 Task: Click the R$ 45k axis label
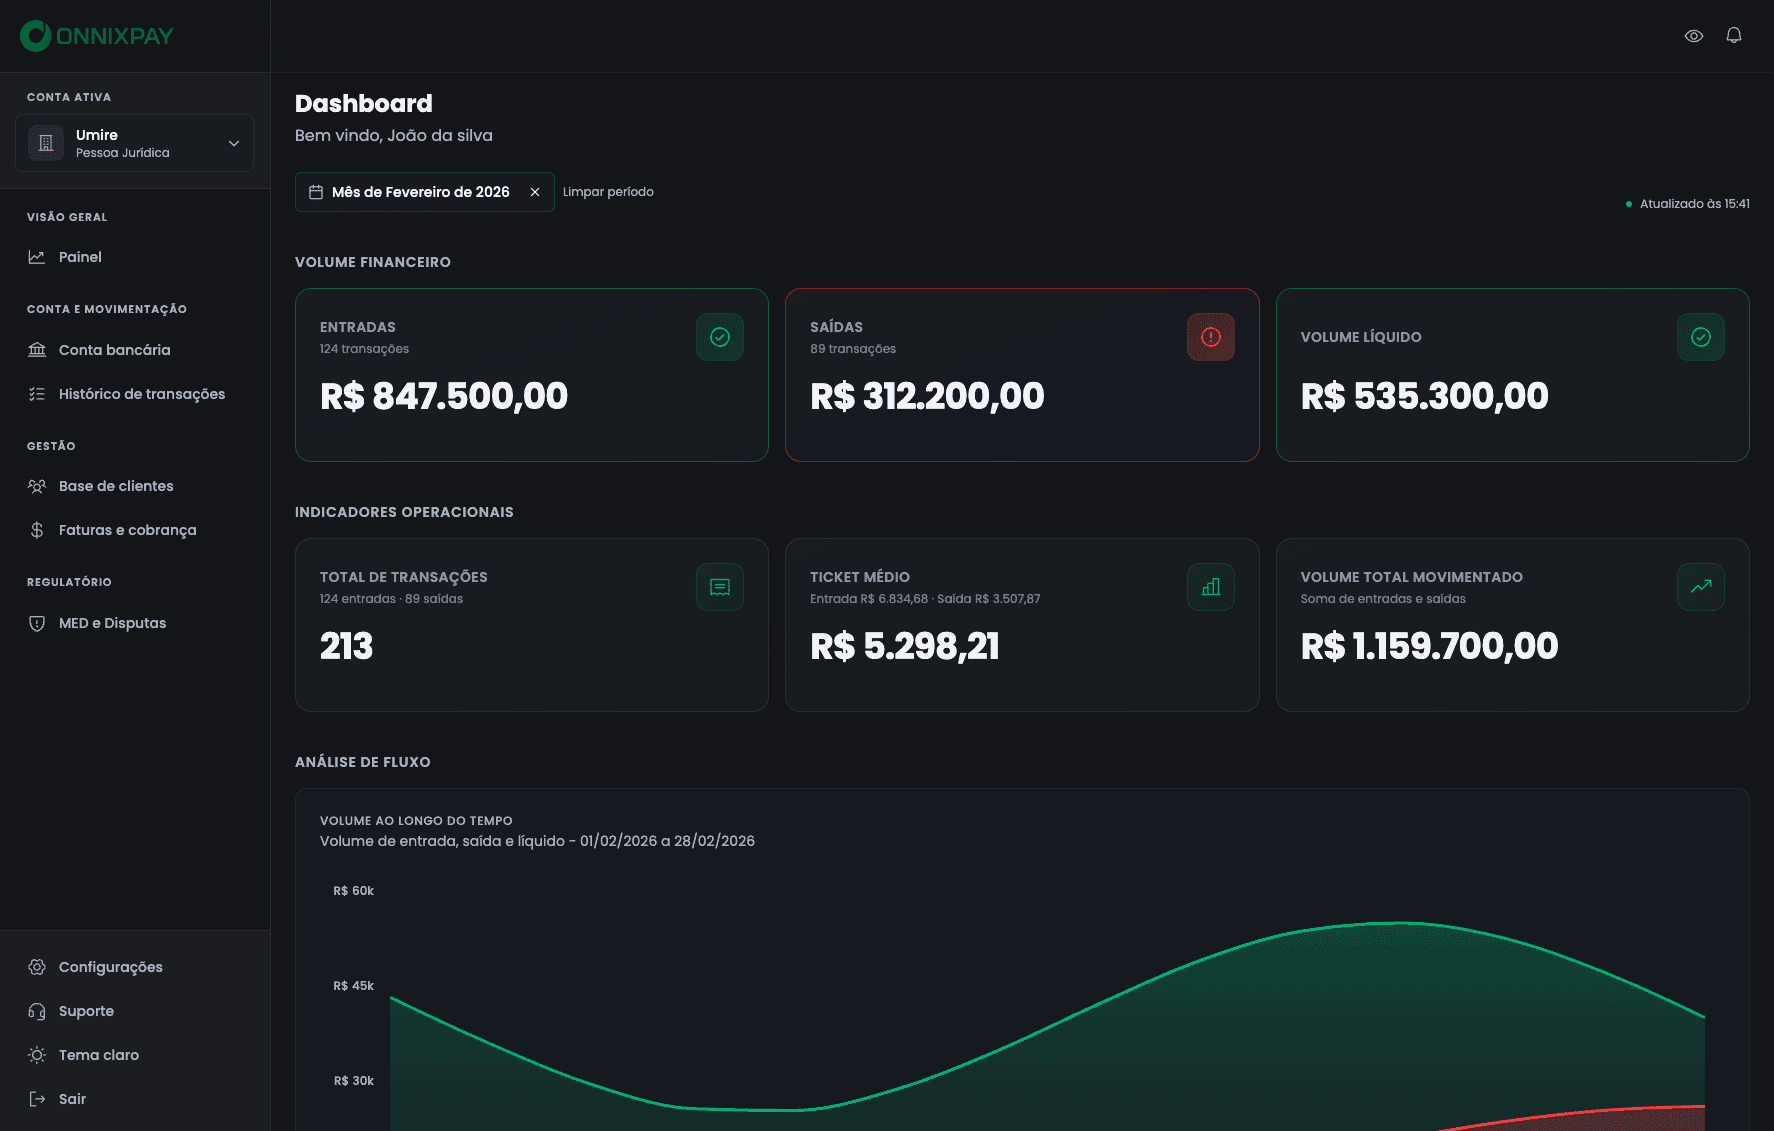[x=354, y=986]
